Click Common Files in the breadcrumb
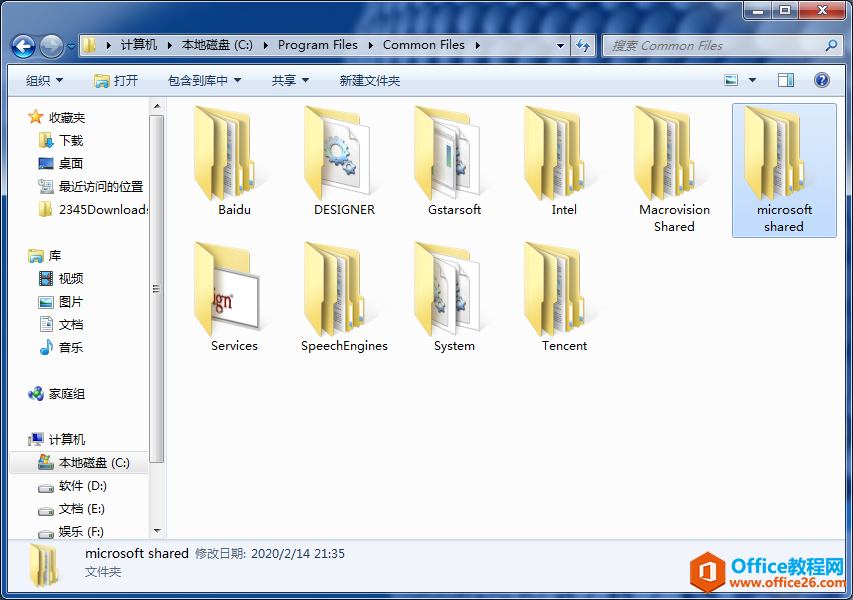Viewport: 853px width, 600px height. tap(424, 45)
